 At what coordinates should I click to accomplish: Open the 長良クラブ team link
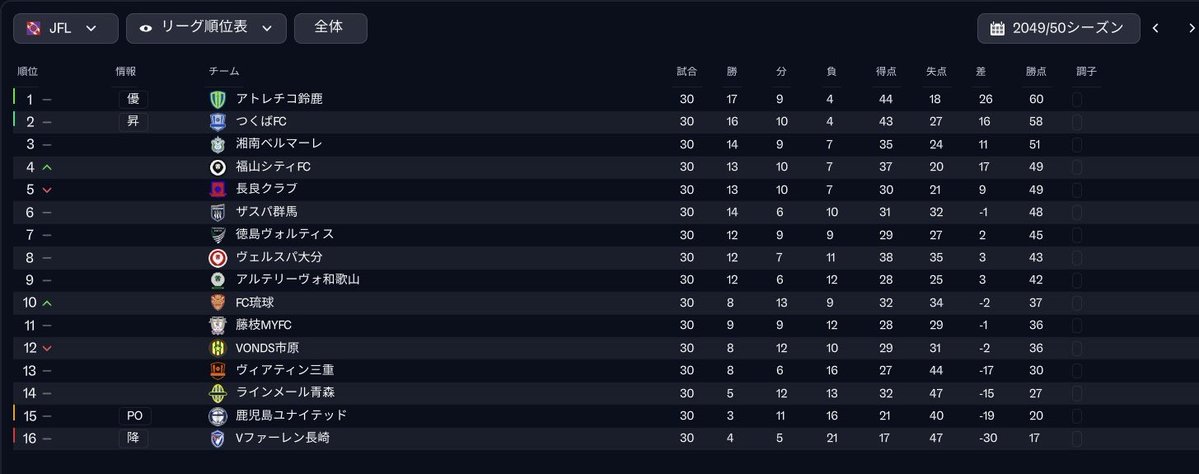click(267, 189)
